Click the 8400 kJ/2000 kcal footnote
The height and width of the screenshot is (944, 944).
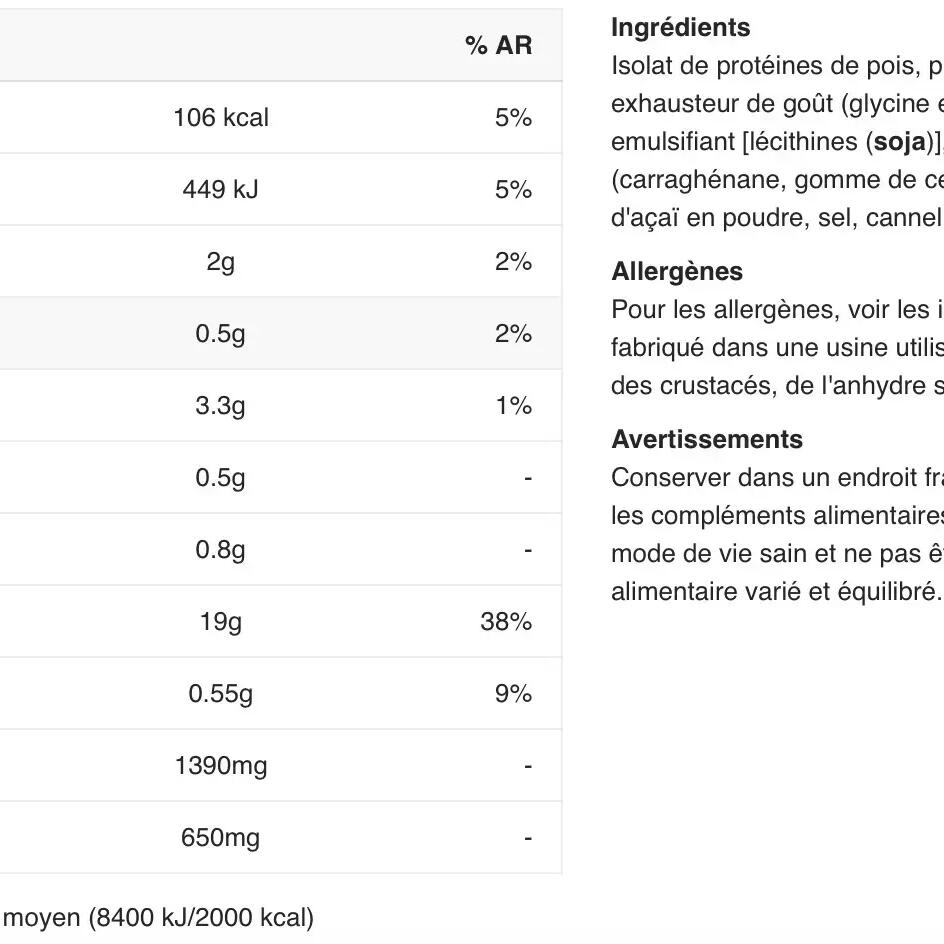point(200,918)
